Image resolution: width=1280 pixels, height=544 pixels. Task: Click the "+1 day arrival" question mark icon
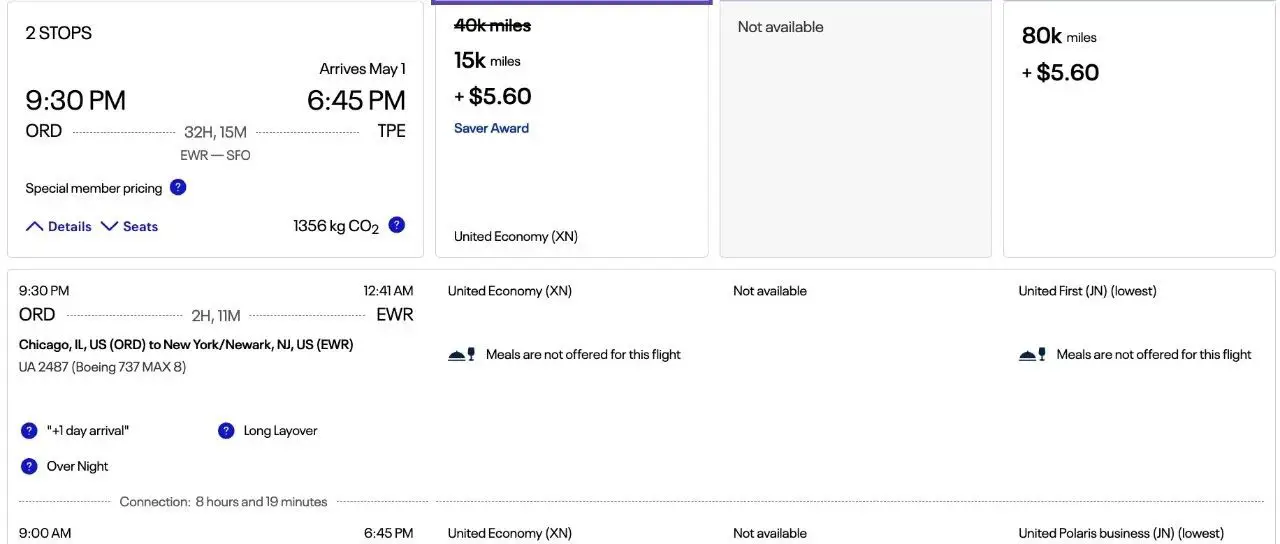29,431
